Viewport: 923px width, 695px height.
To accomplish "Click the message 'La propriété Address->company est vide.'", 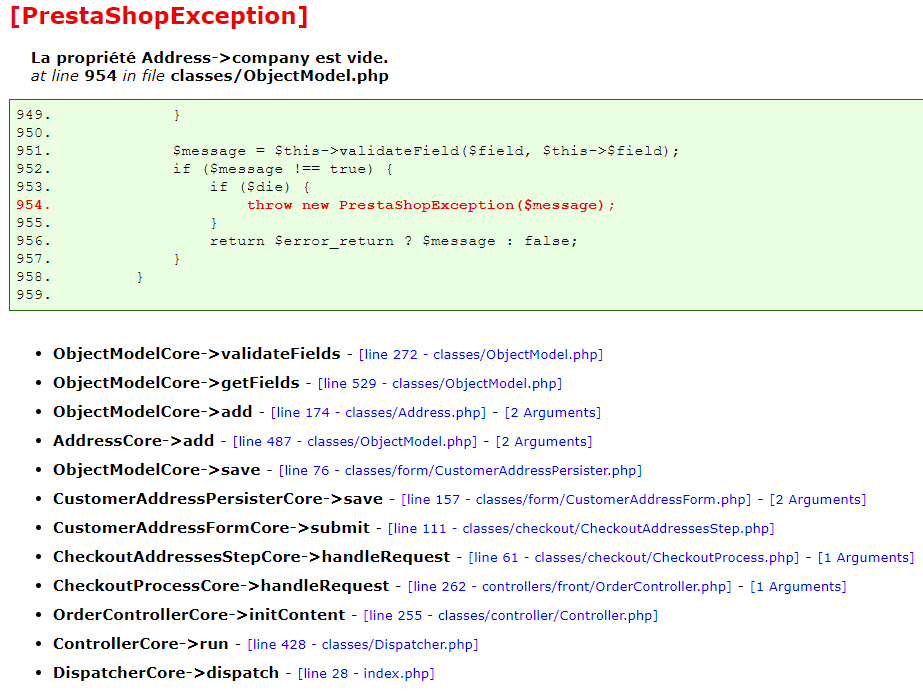I will pyautogui.click(x=210, y=58).
